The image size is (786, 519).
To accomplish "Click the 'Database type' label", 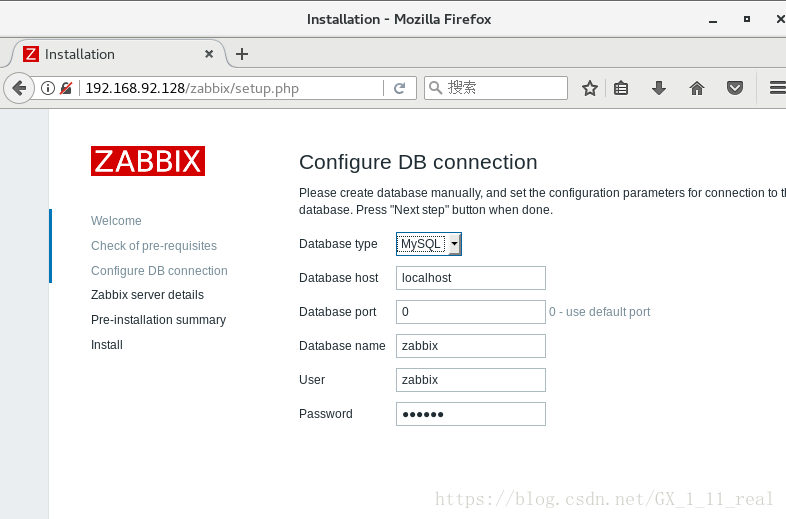I will pyautogui.click(x=338, y=244).
